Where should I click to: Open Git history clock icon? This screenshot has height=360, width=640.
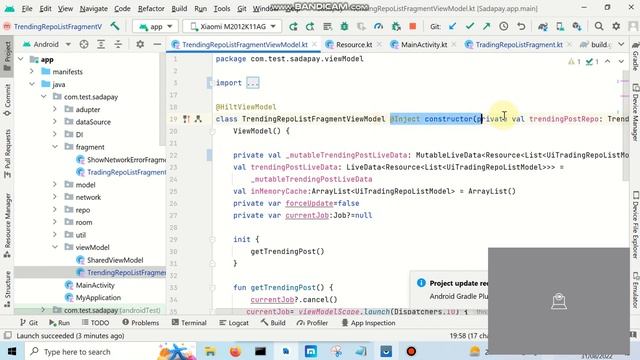(x=504, y=27)
